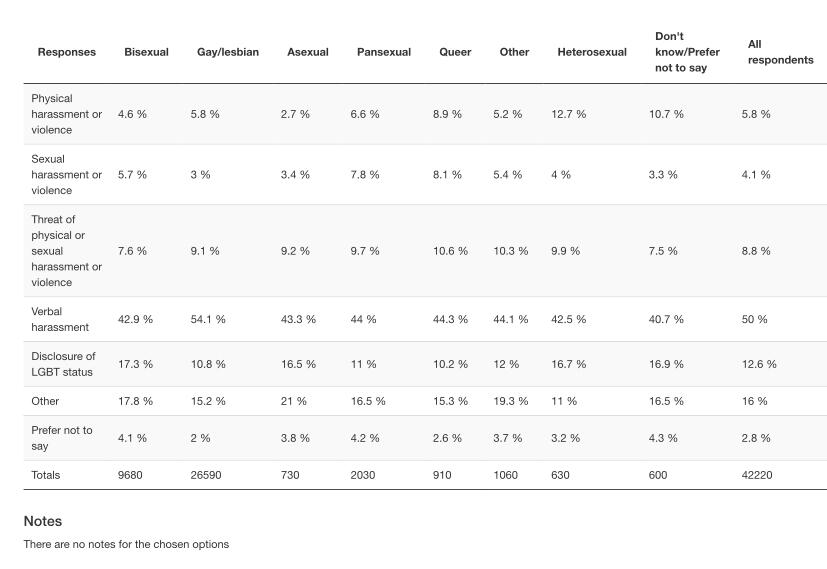This screenshot has height=569, width=827.
Task: Select the Gay/lesbian column header
Action: (x=227, y=52)
